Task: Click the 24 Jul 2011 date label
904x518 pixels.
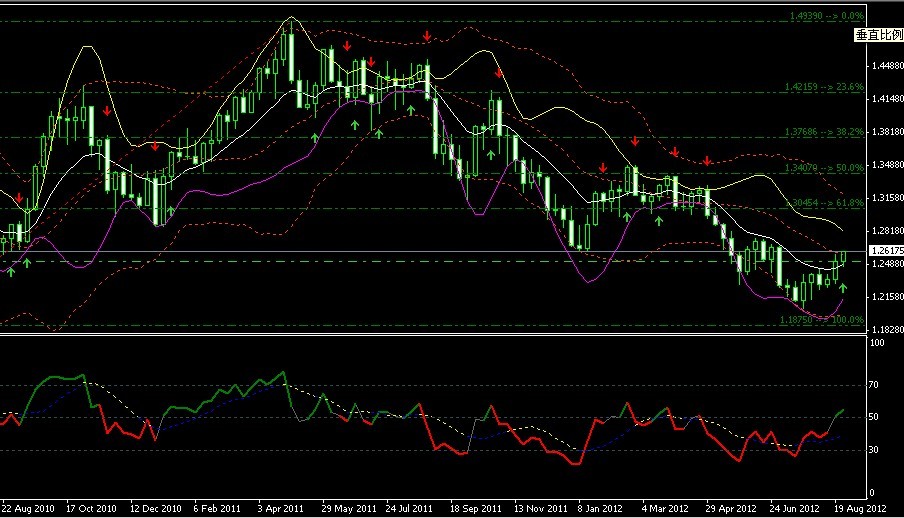Action: [x=409, y=509]
